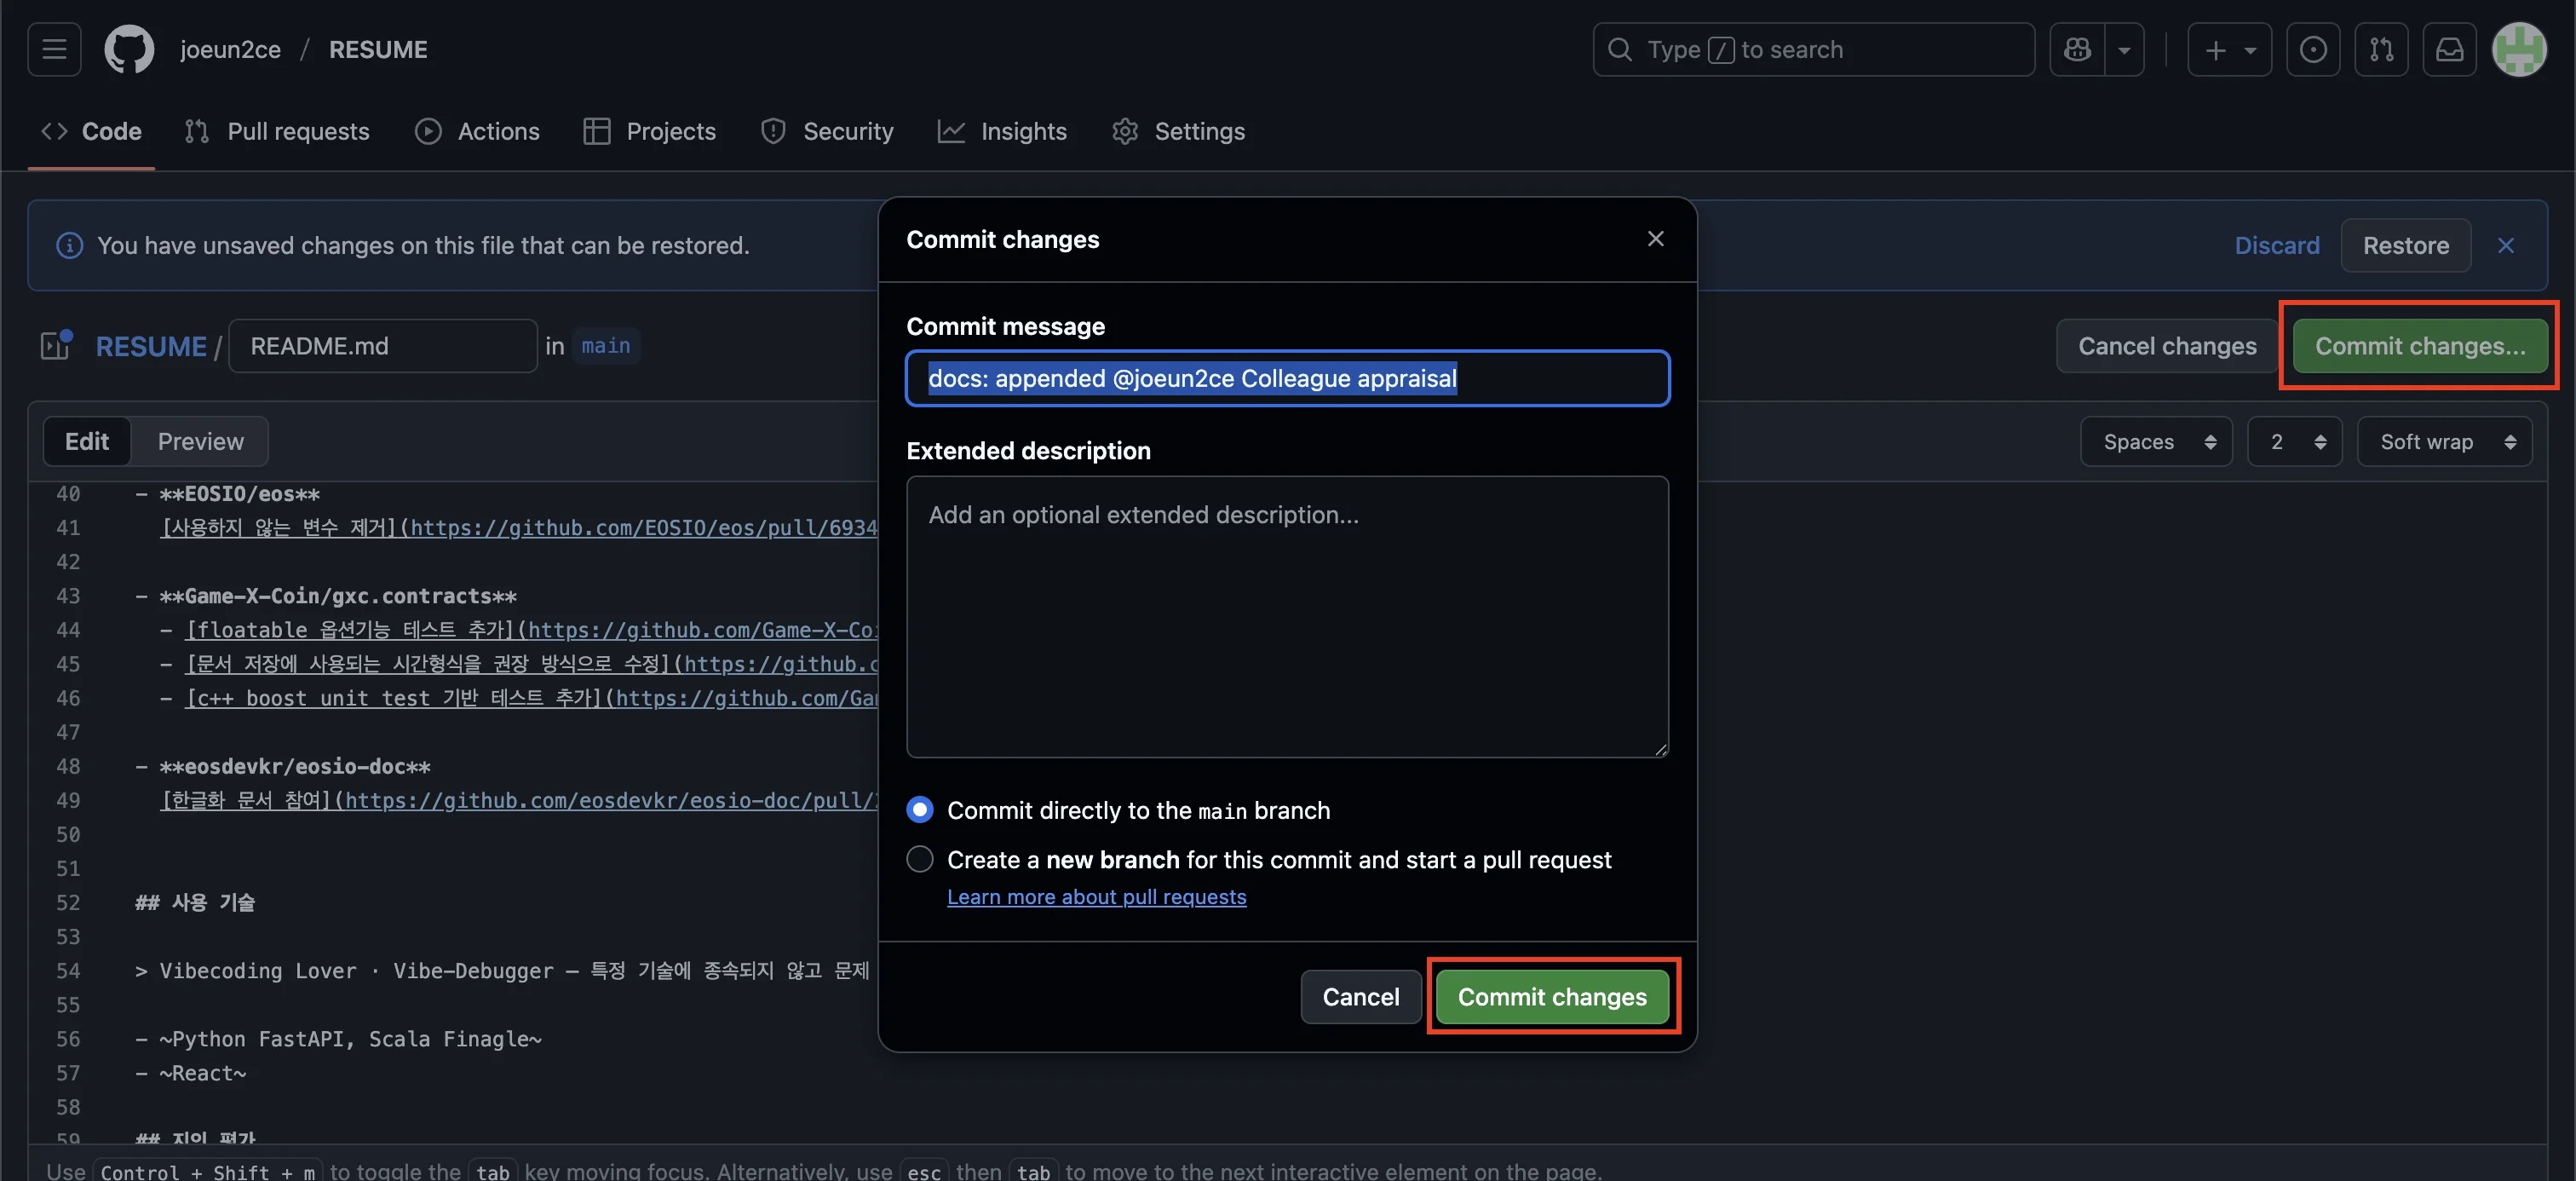Select Commit directly to main branch
Screen dimensions: 2576x1181
point(919,809)
